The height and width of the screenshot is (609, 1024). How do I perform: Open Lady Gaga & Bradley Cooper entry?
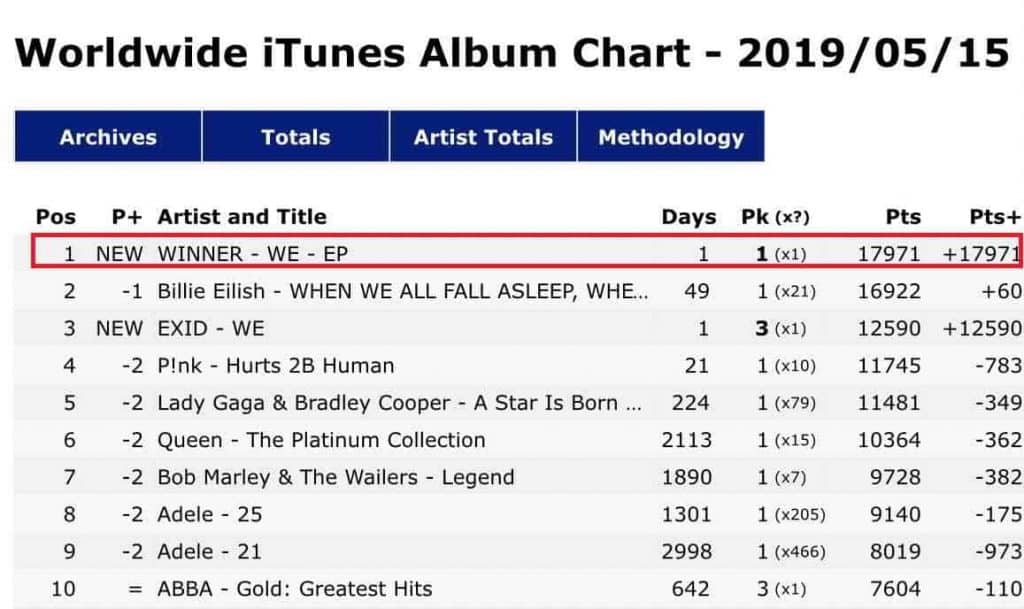click(400, 403)
